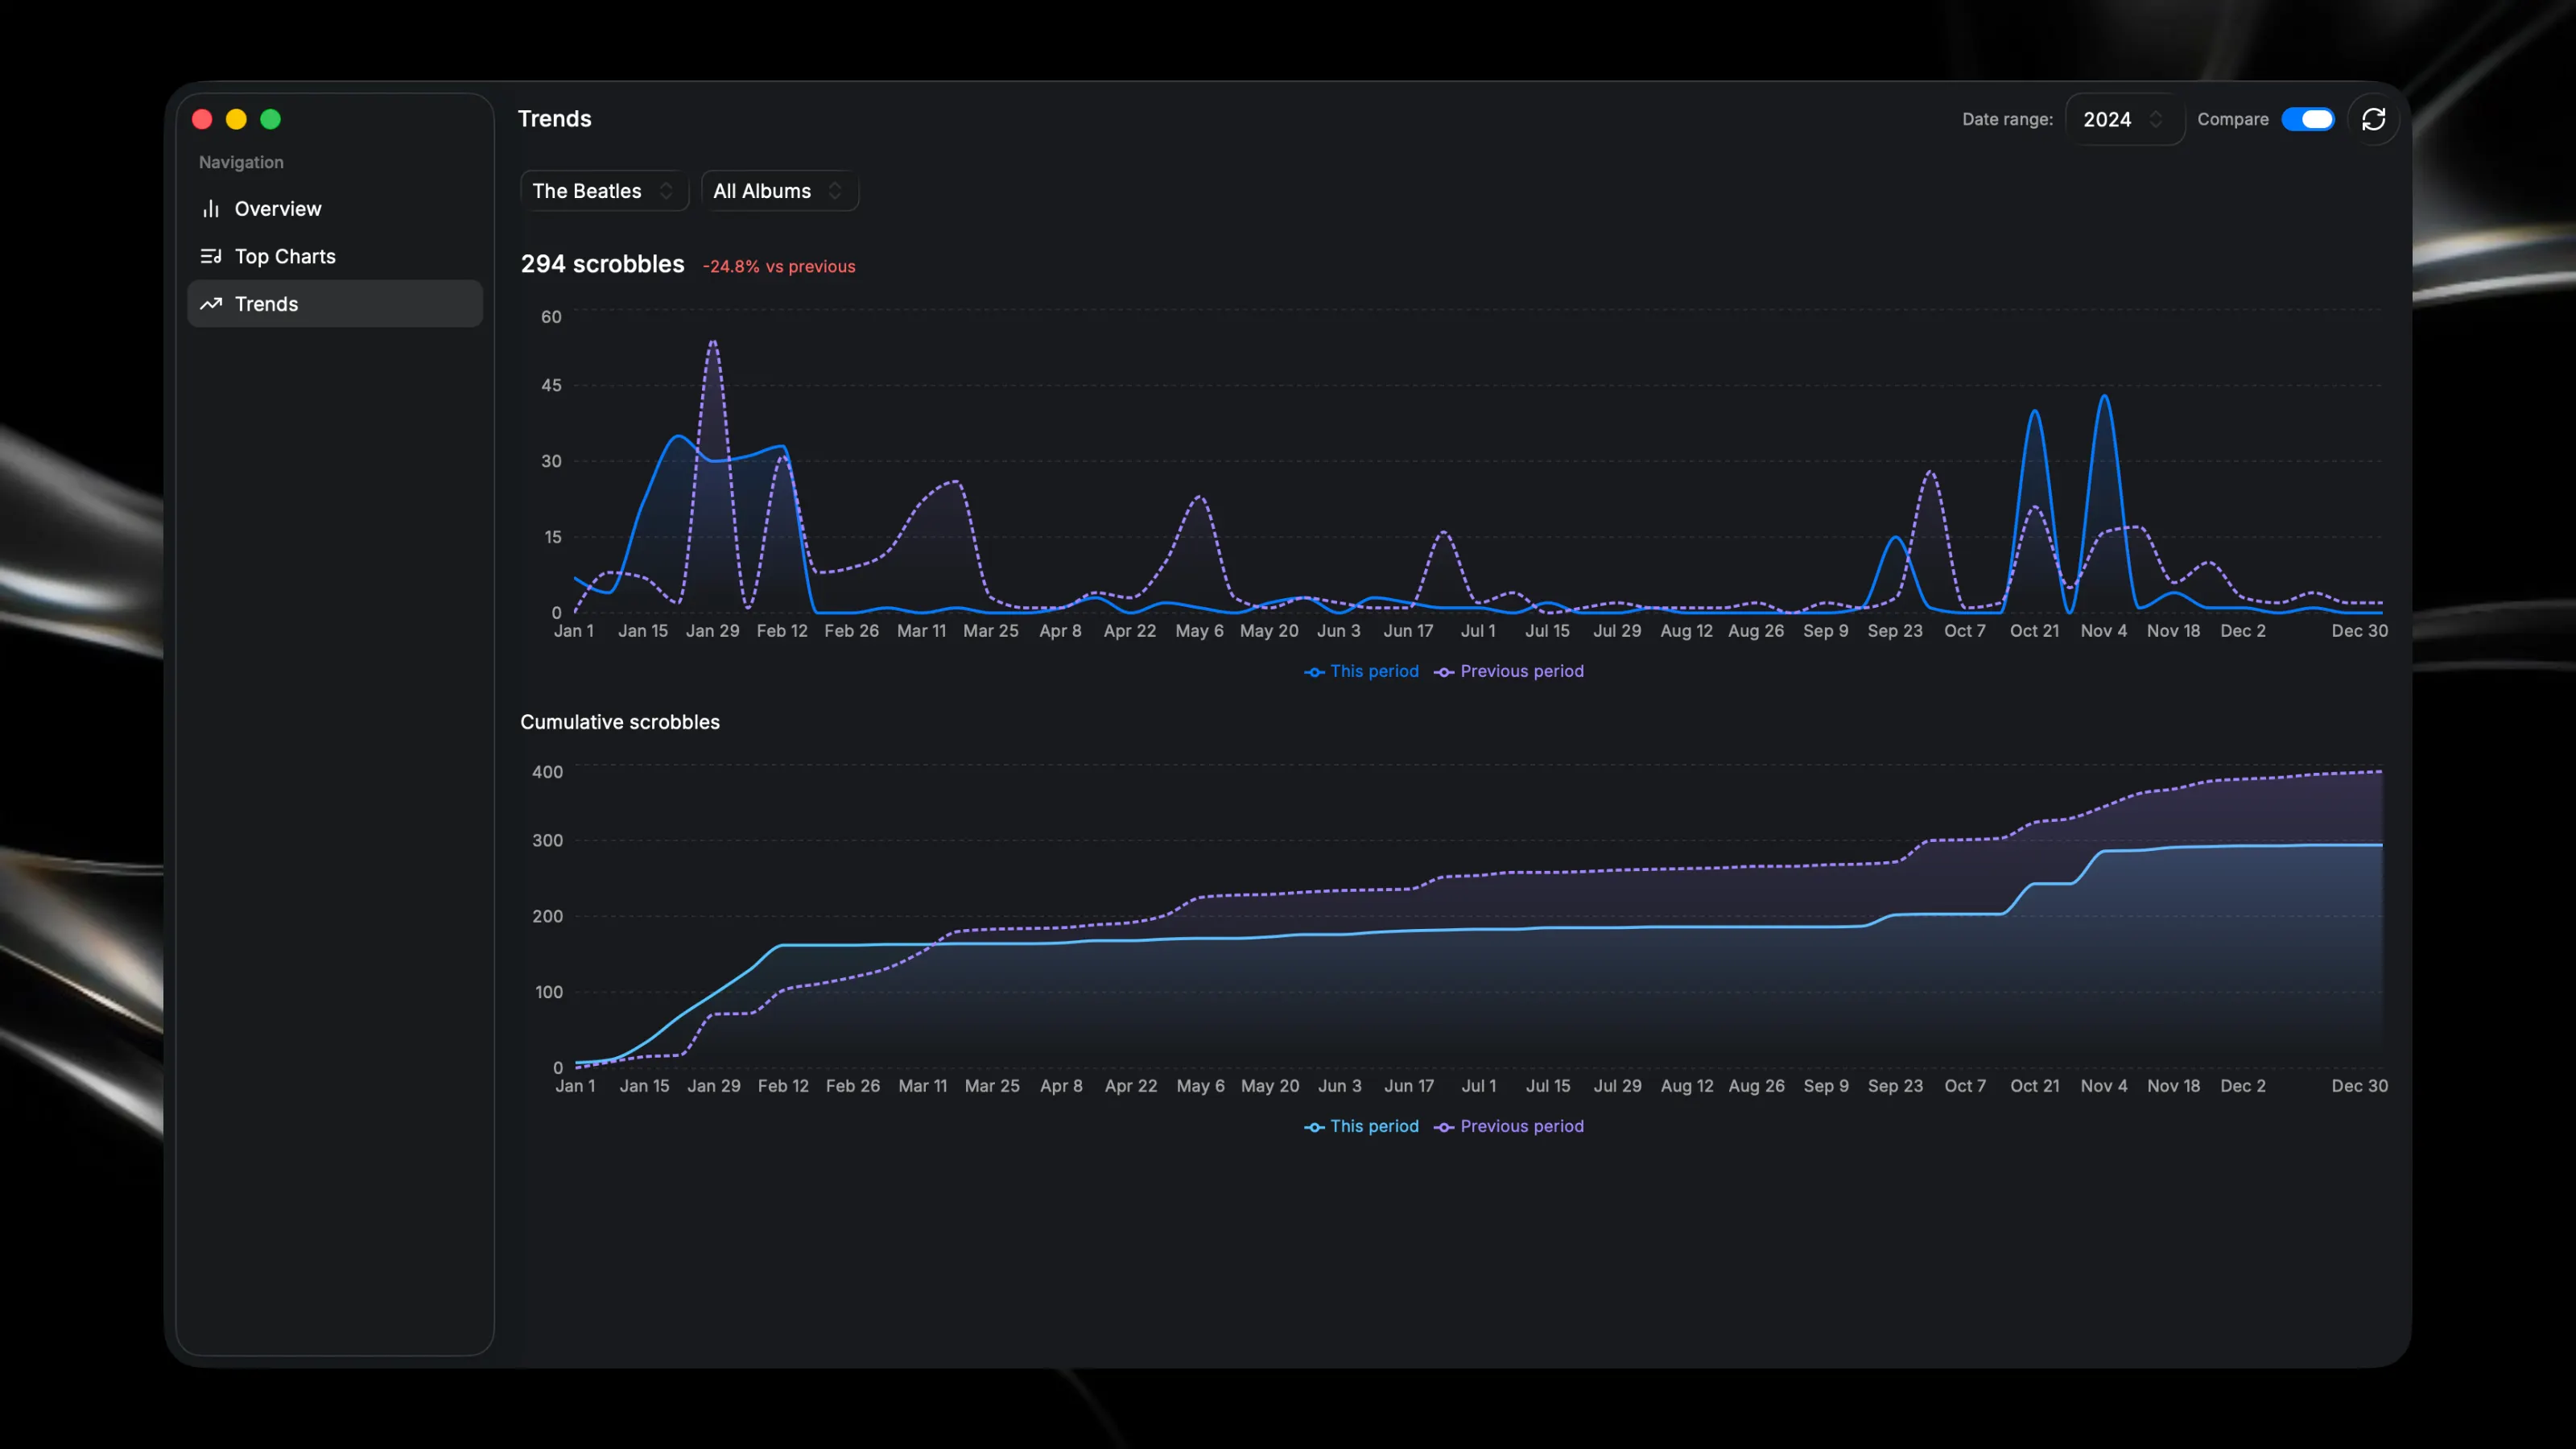This screenshot has width=2576, height=1449.
Task: Click the -24.8% vs previous label
Action: point(779,267)
